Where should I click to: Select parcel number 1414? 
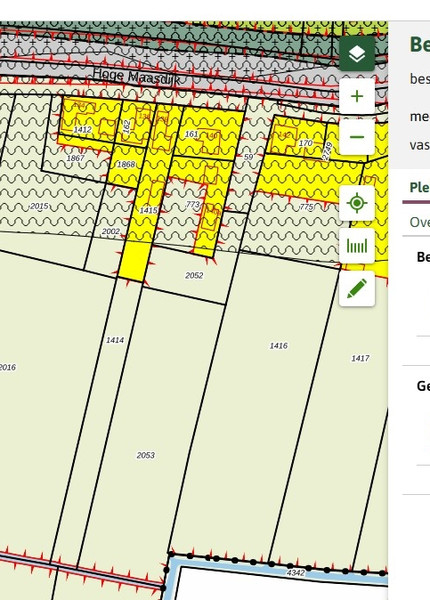115,340
